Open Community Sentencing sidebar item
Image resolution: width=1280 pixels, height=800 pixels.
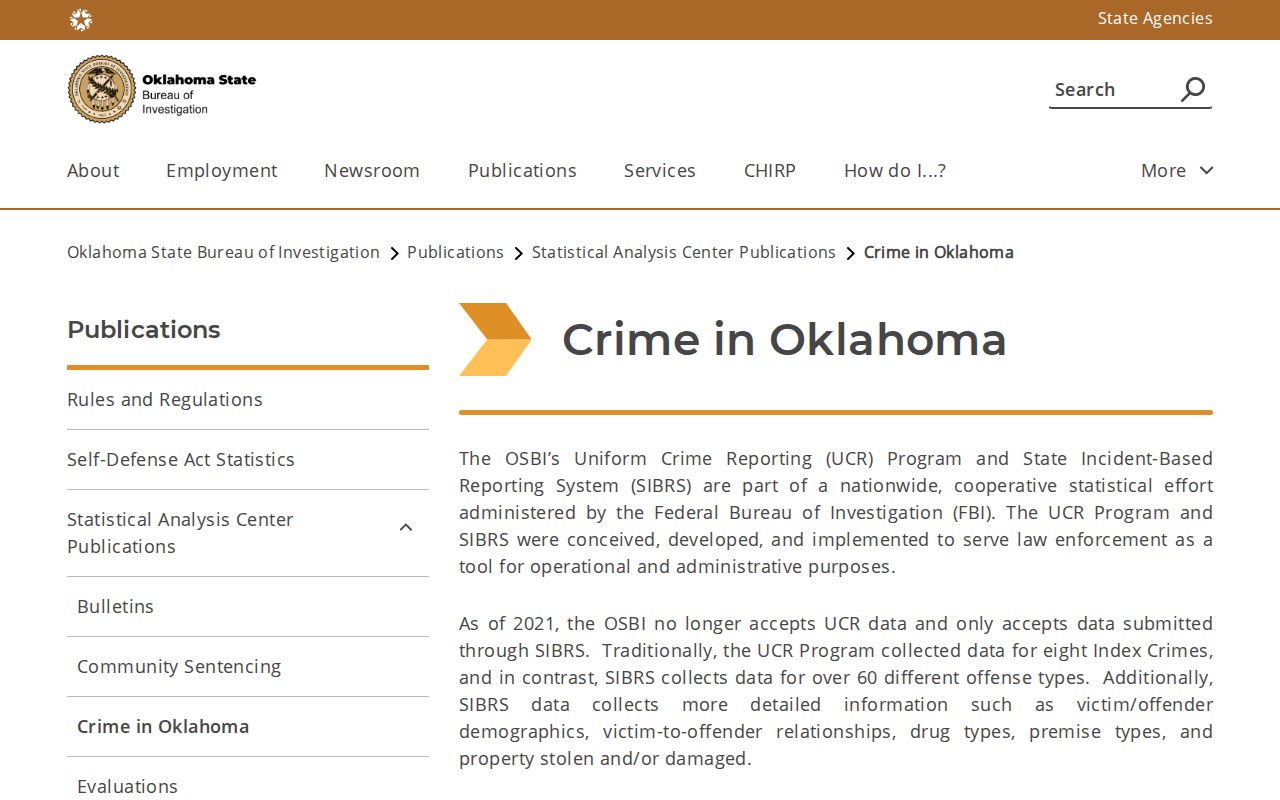tap(179, 666)
